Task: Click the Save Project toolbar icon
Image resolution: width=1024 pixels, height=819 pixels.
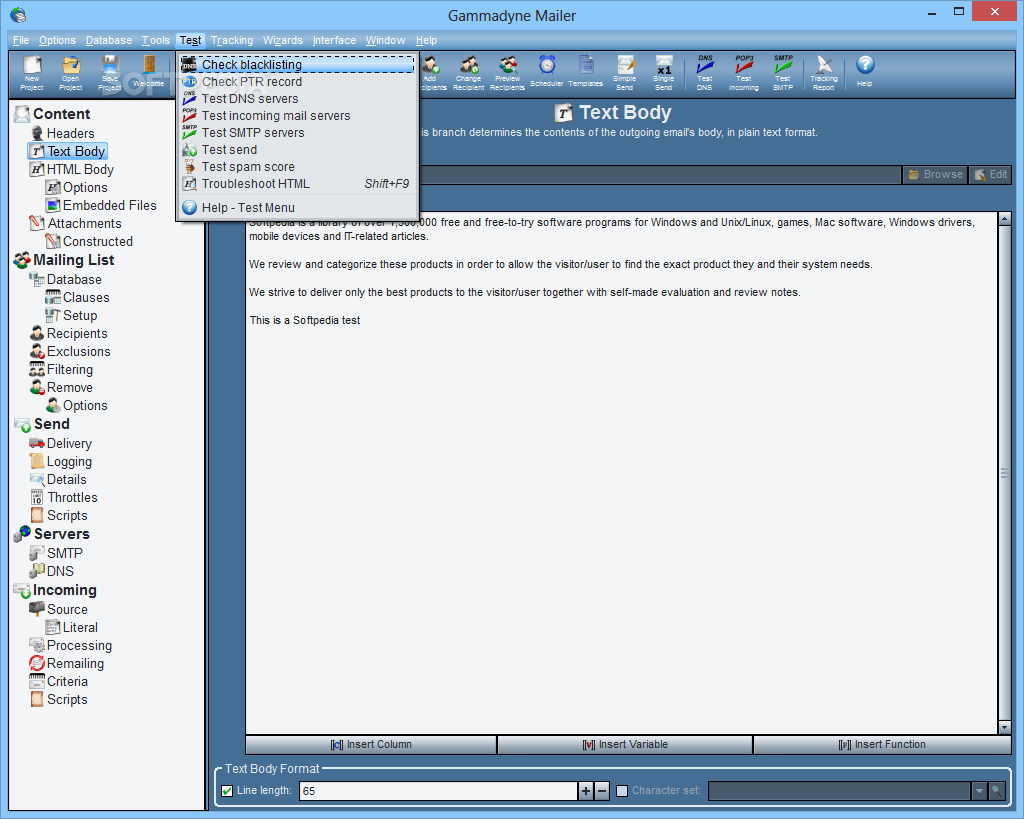Action: [x=110, y=72]
